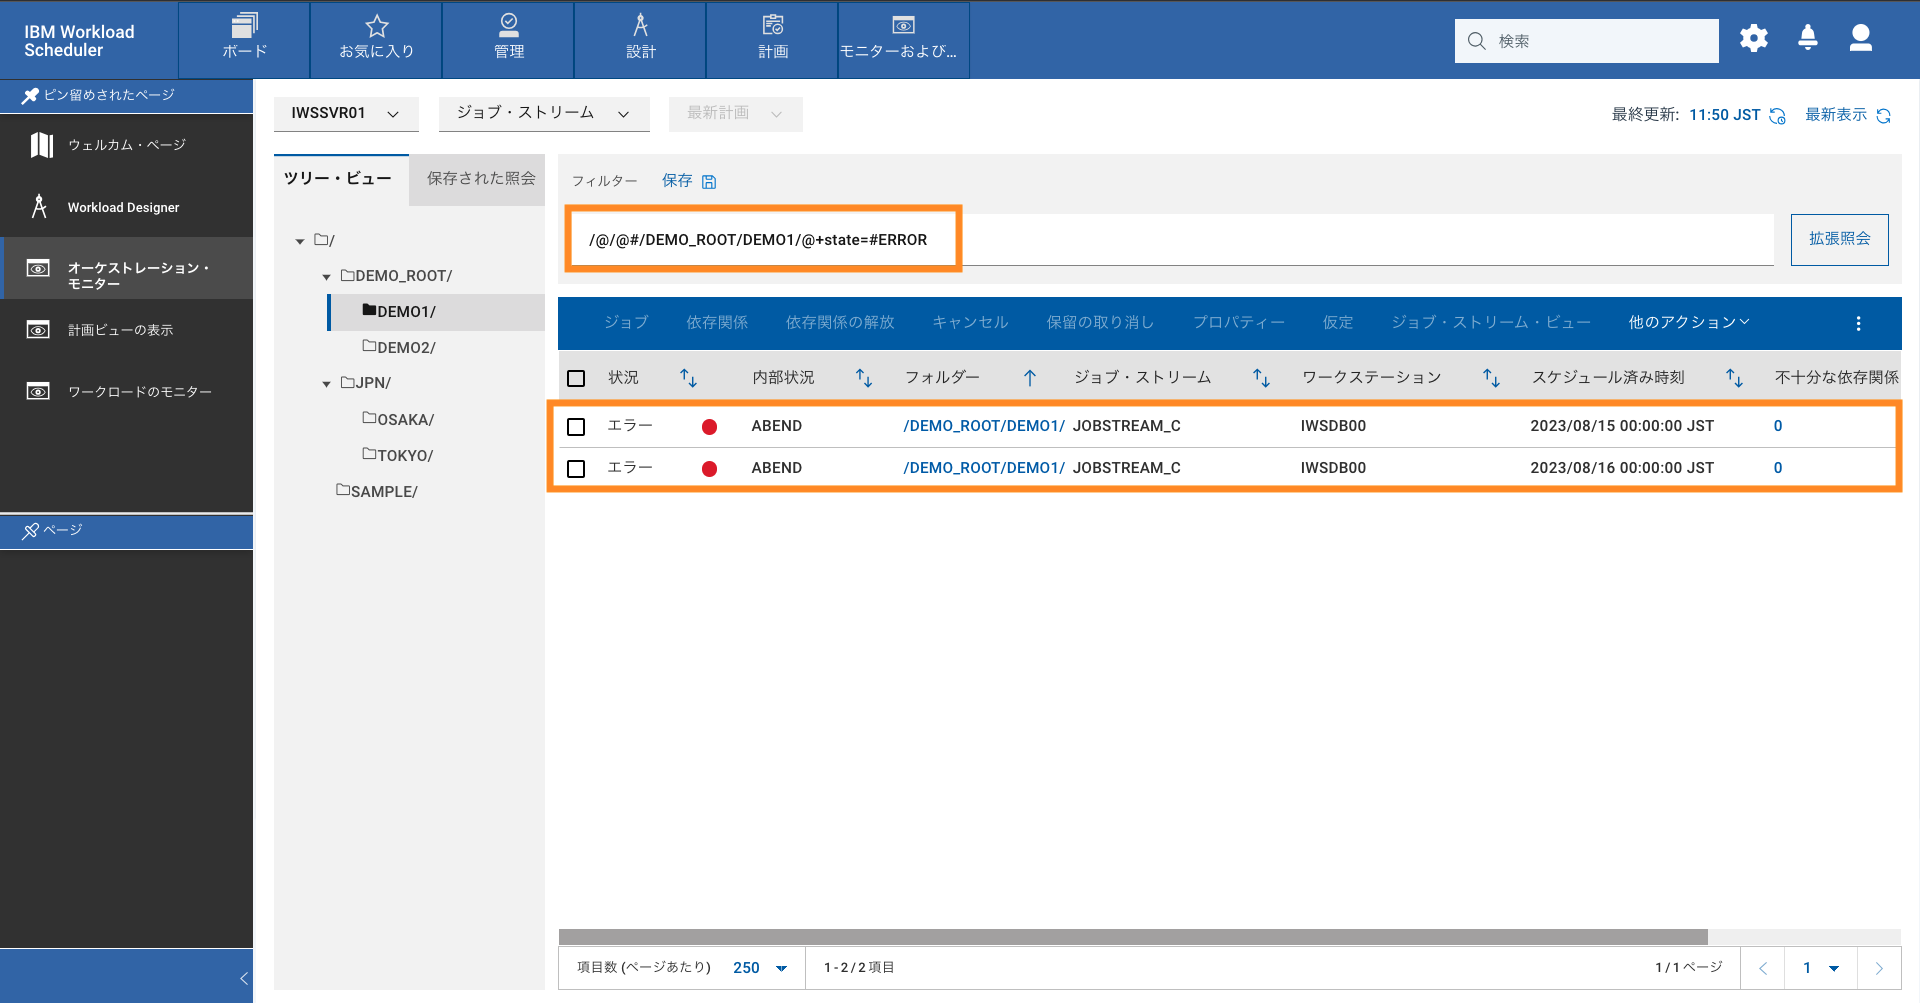The image size is (1920, 1003).
Task: Switch to 保存された照会 tab
Action: [x=479, y=179]
